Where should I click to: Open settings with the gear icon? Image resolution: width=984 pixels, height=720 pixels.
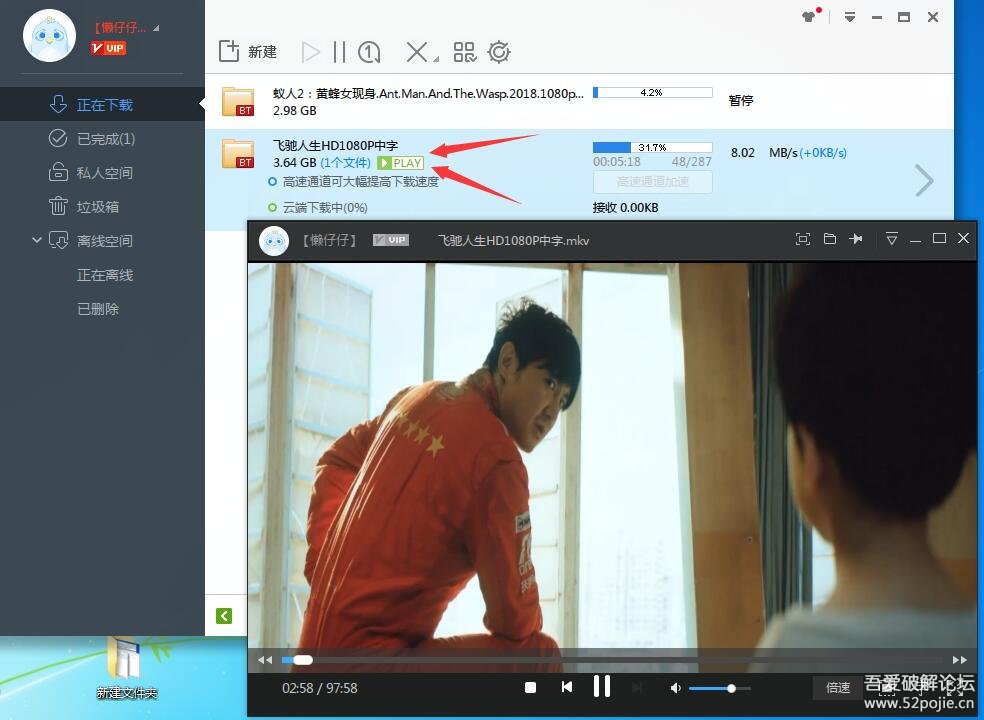tap(499, 52)
